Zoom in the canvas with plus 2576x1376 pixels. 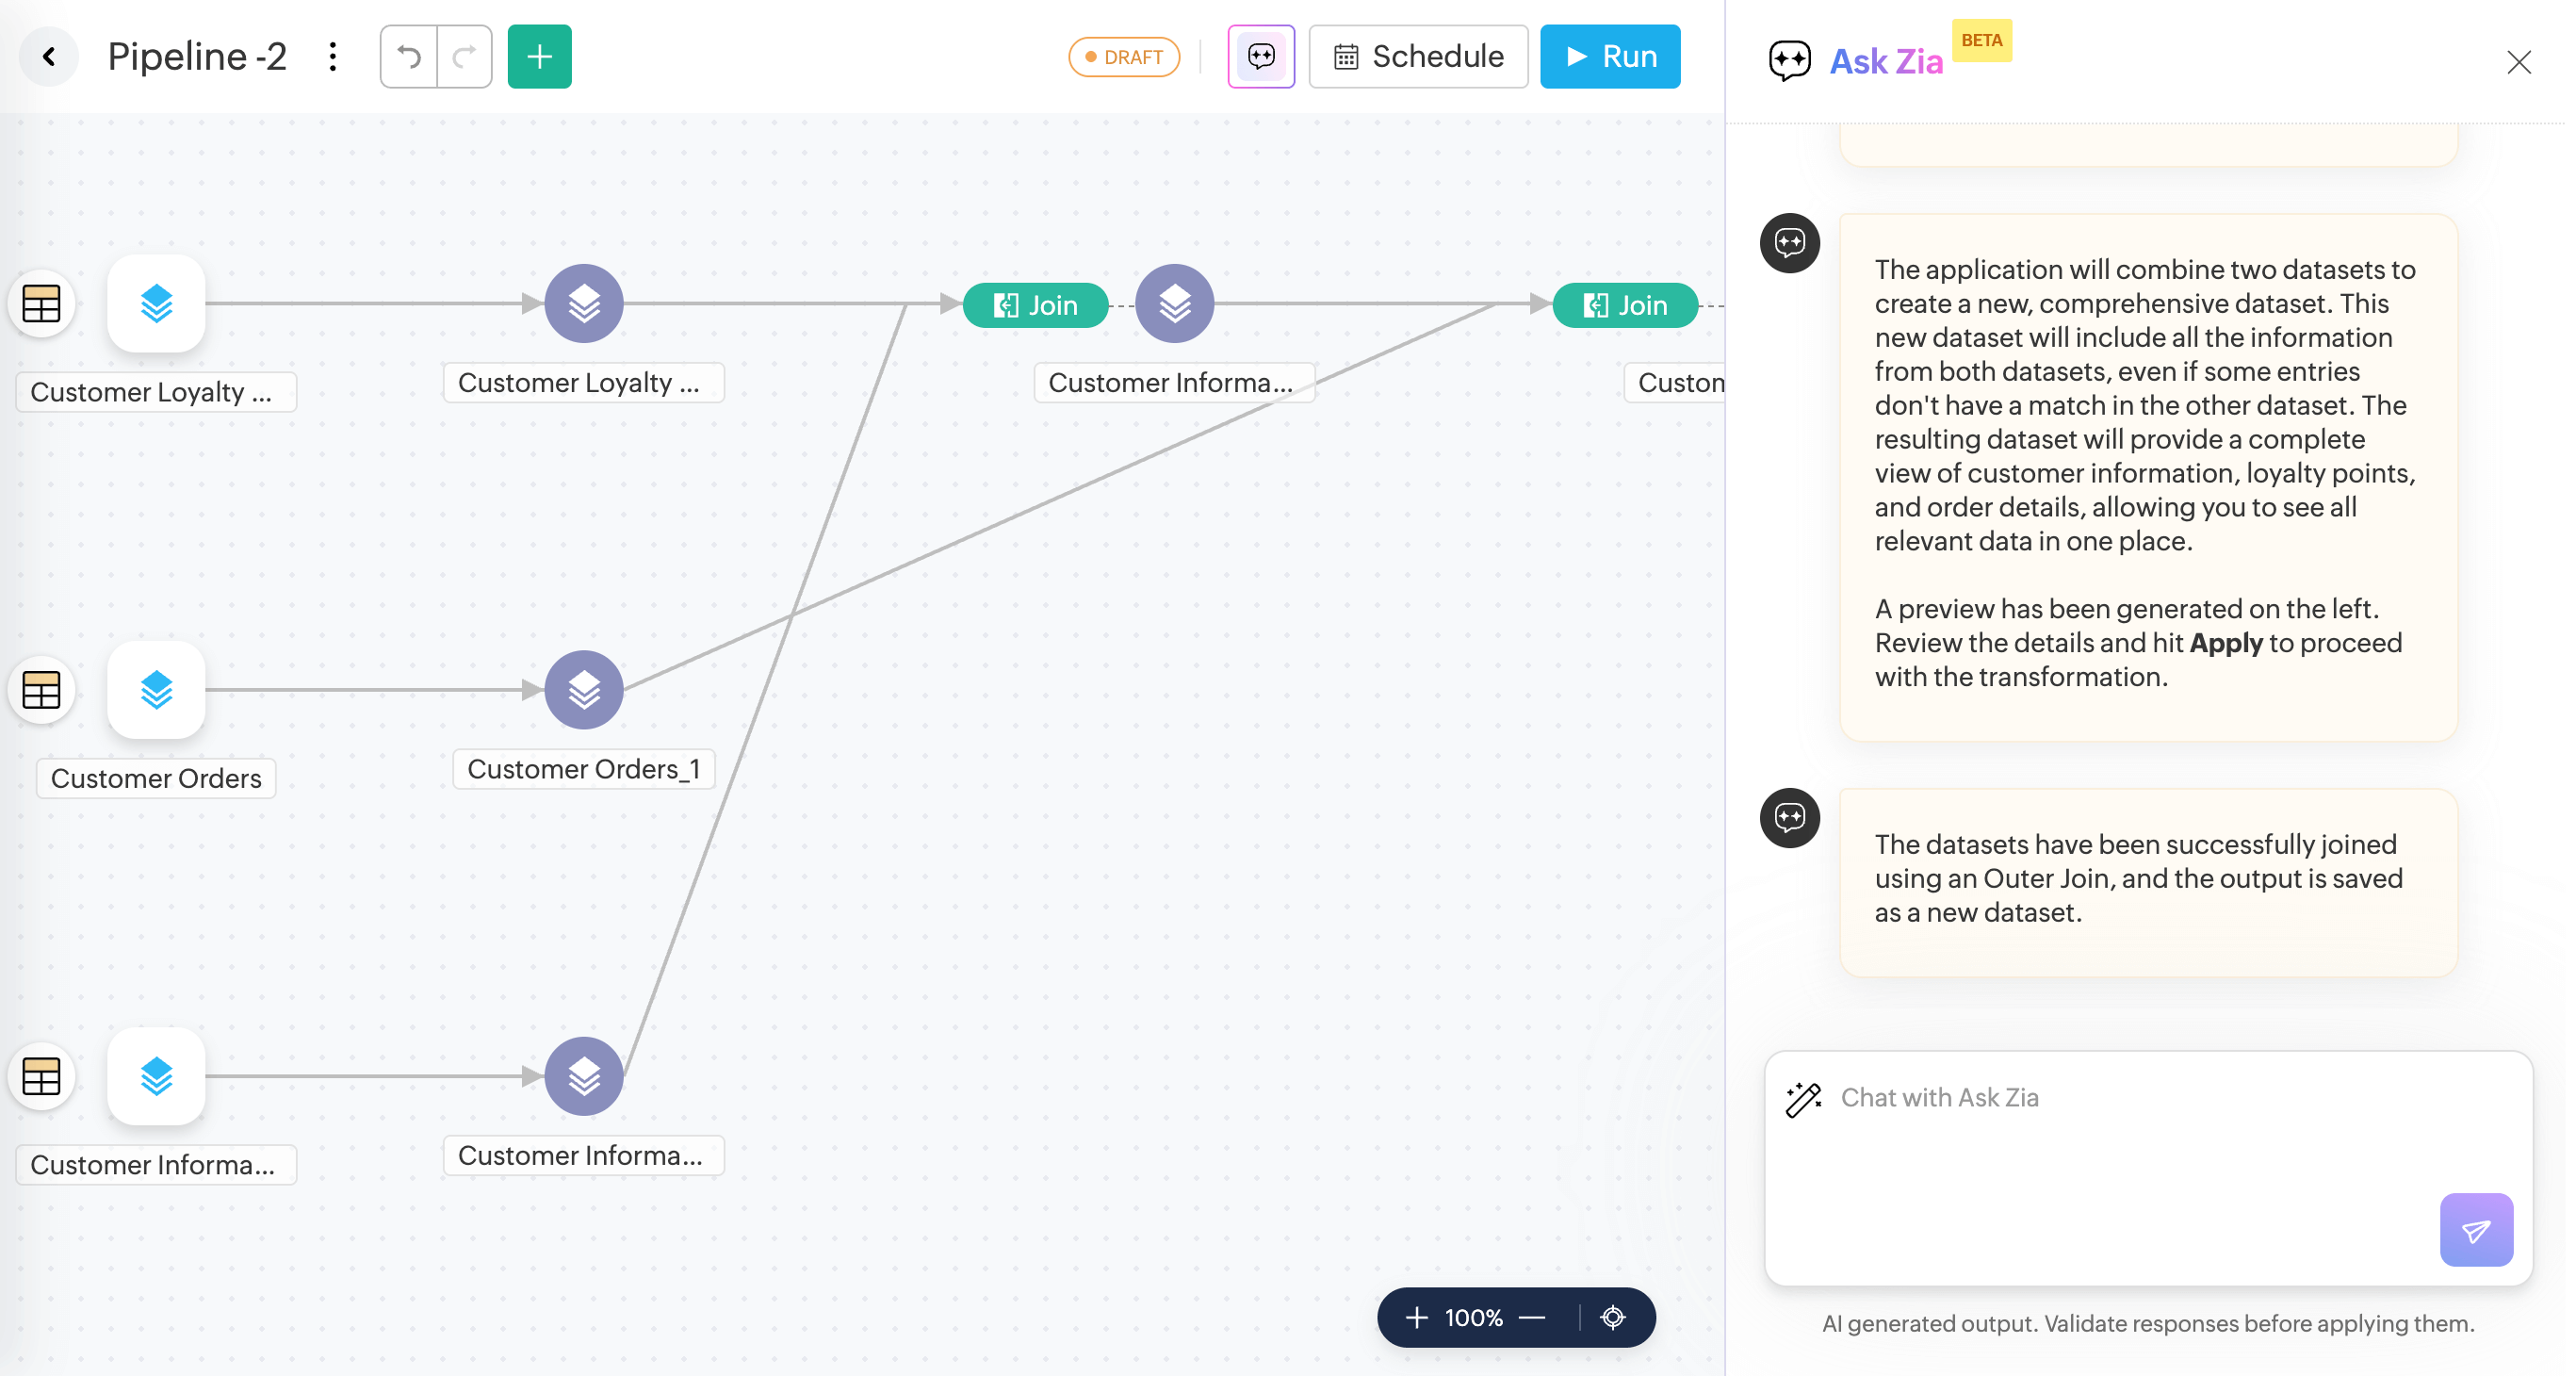coord(1416,1317)
